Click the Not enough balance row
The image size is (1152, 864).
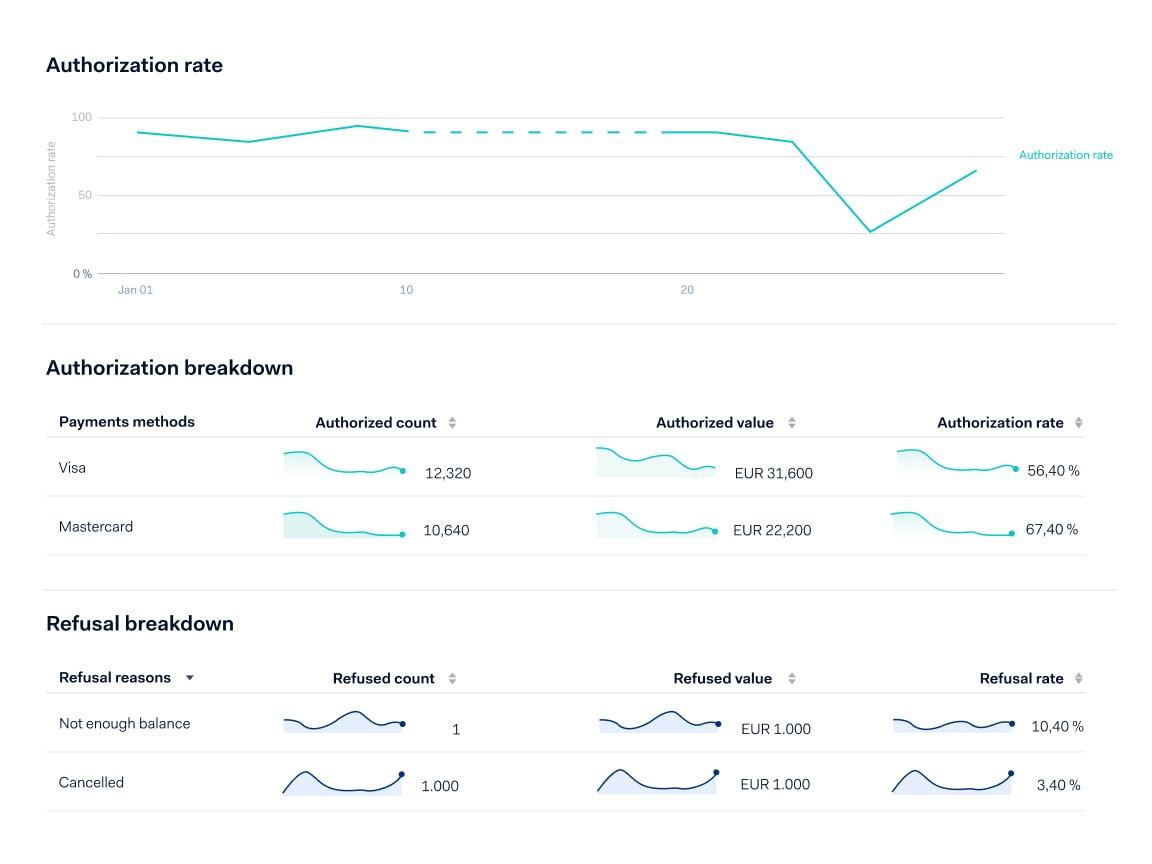click(123, 723)
